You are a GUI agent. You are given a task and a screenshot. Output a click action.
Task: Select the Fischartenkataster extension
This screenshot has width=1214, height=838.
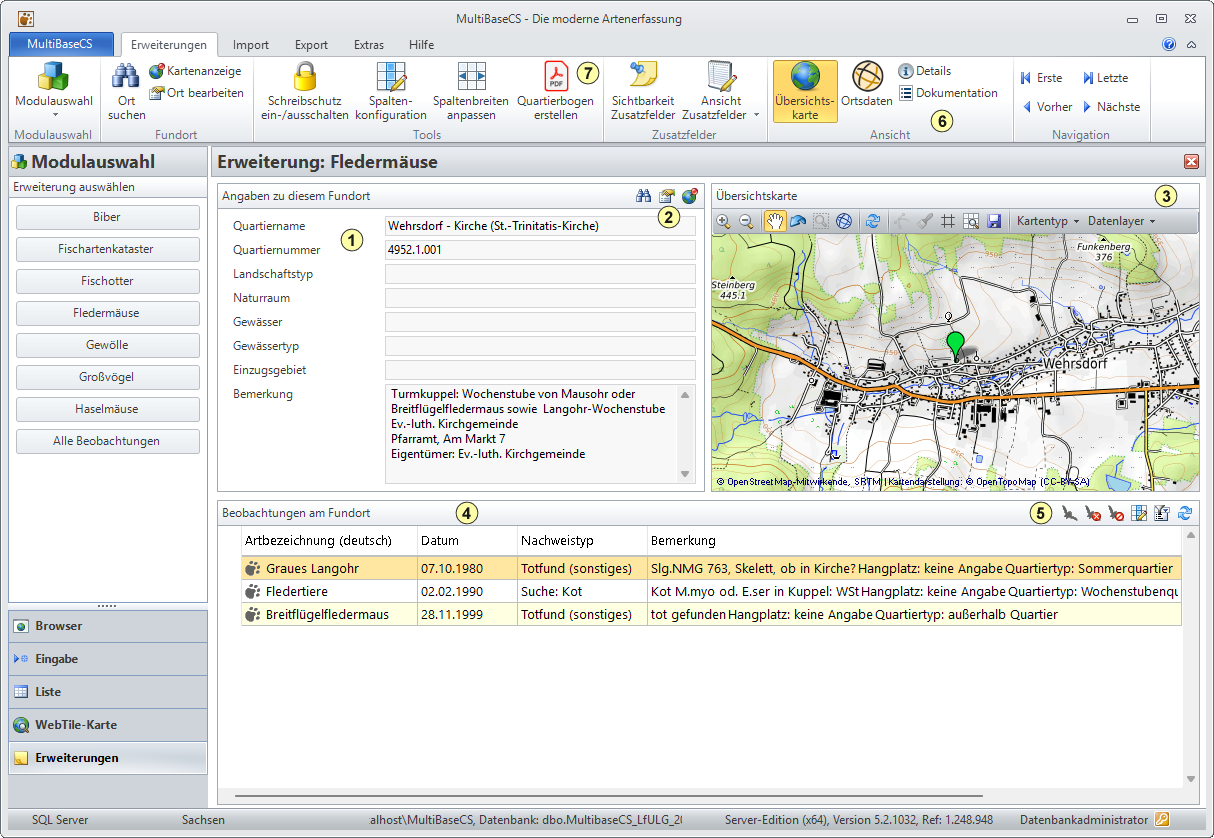[x=108, y=249]
